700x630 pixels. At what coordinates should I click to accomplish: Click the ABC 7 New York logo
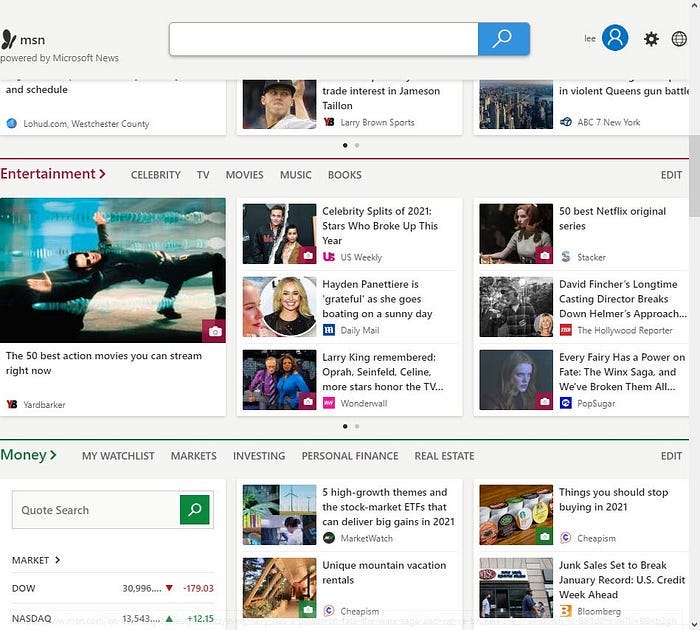pos(566,122)
